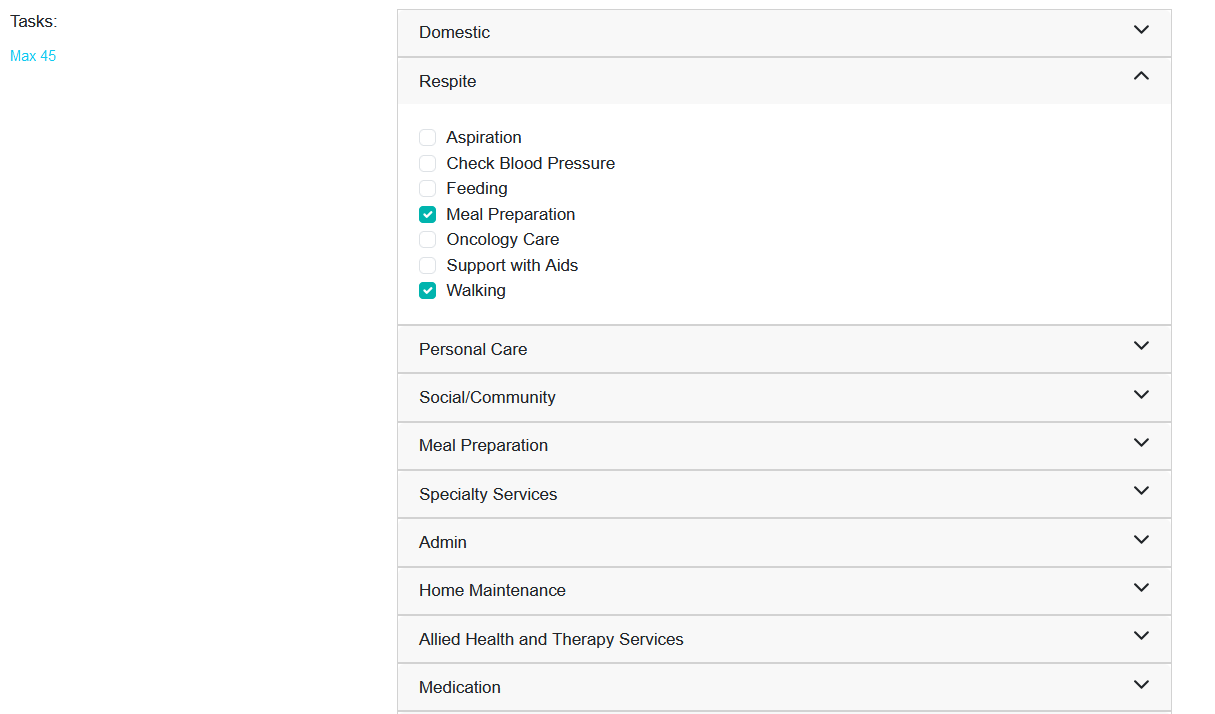Expand the Domestic section chevron
The width and height of the screenshot is (1215, 714).
[x=1141, y=30]
